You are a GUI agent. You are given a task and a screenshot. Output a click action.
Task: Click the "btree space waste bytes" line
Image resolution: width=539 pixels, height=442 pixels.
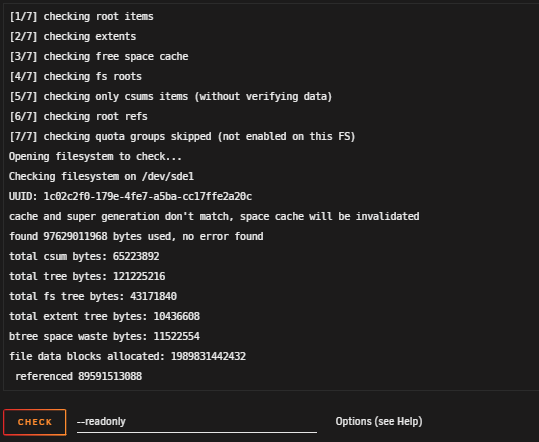(104, 336)
